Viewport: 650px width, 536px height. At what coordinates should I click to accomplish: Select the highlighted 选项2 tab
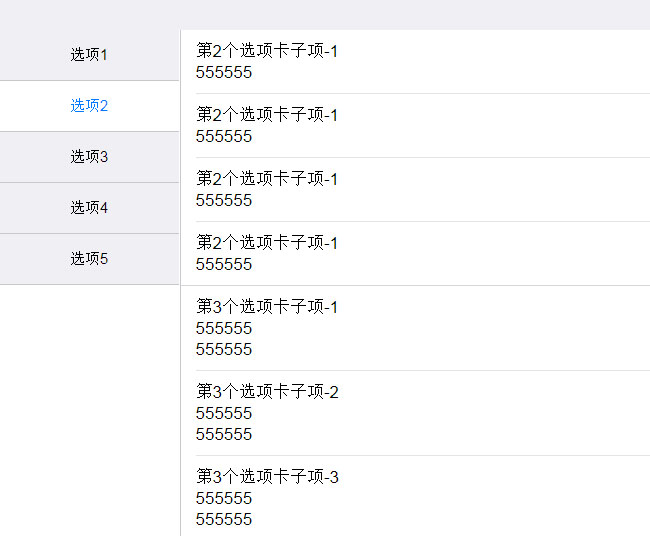click(89, 106)
